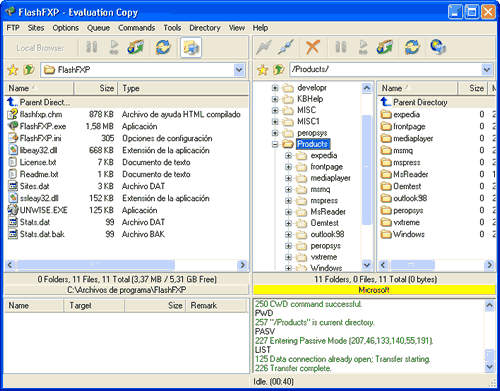Image resolution: width=500 pixels, height=391 pixels.
Task: Open the Queue menu
Action: tap(98, 28)
